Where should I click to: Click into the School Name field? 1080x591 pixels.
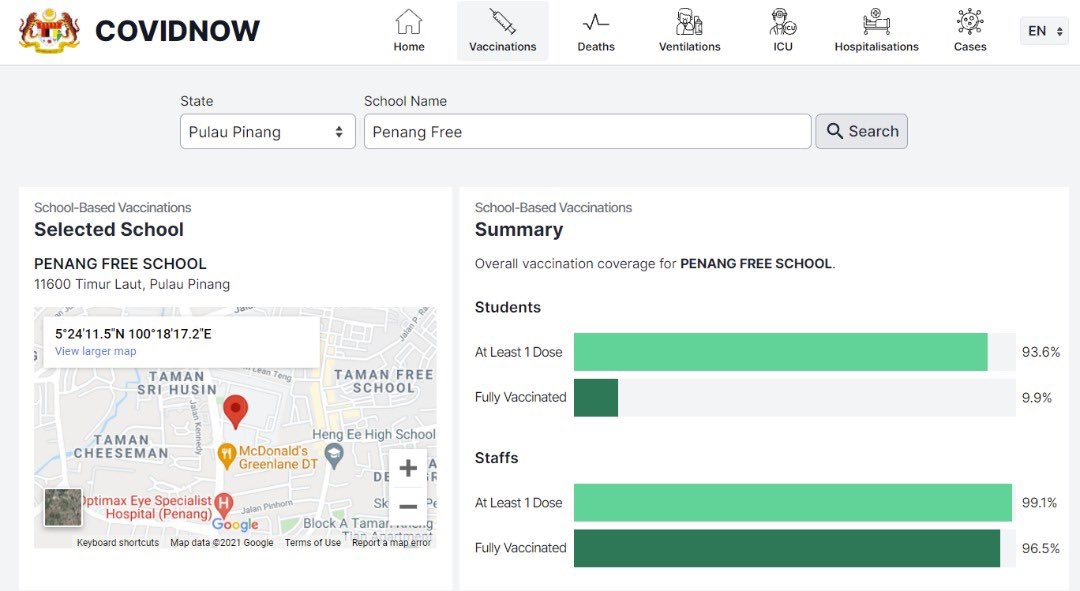587,132
